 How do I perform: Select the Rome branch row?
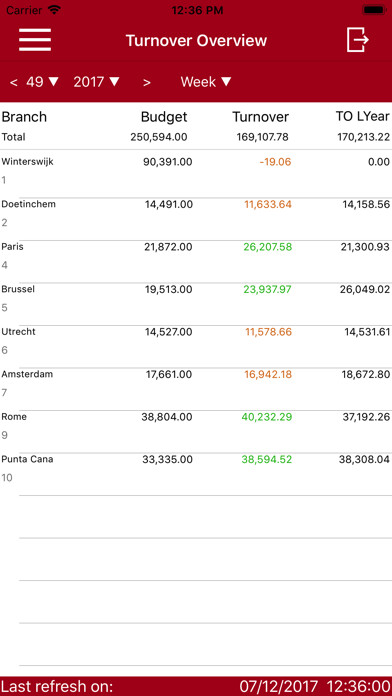point(196,427)
